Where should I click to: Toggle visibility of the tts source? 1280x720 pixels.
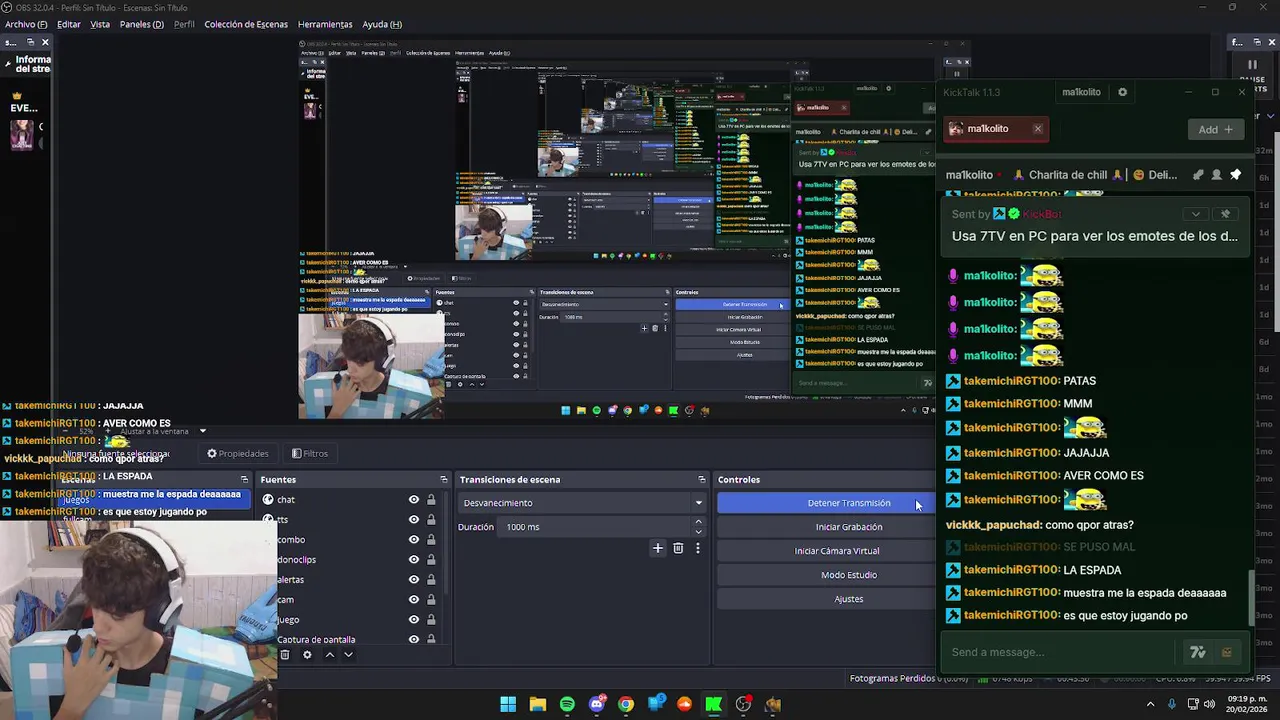pos(413,520)
